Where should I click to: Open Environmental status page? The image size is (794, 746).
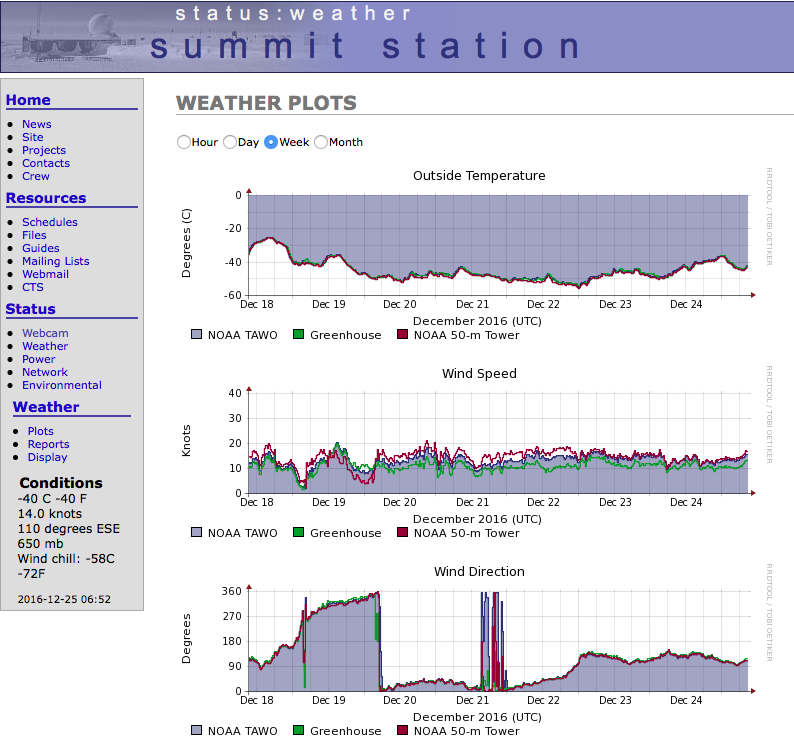click(62, 385)
